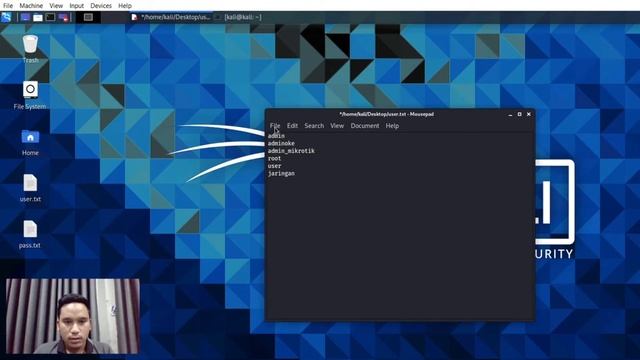Screen dimensions: 640x360
Task: Open the Kali applications menu icon
Action: (6, 17)
